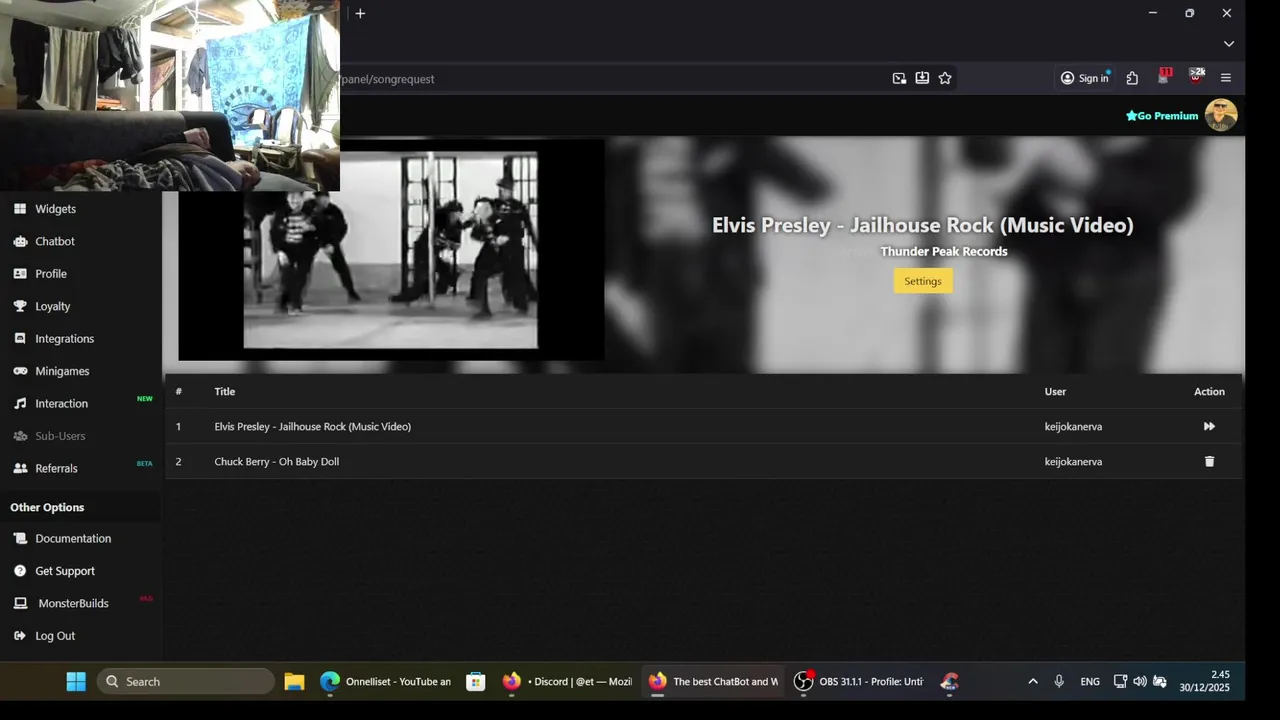
Task: Open the Minigames section
Action: pos(62,371)
